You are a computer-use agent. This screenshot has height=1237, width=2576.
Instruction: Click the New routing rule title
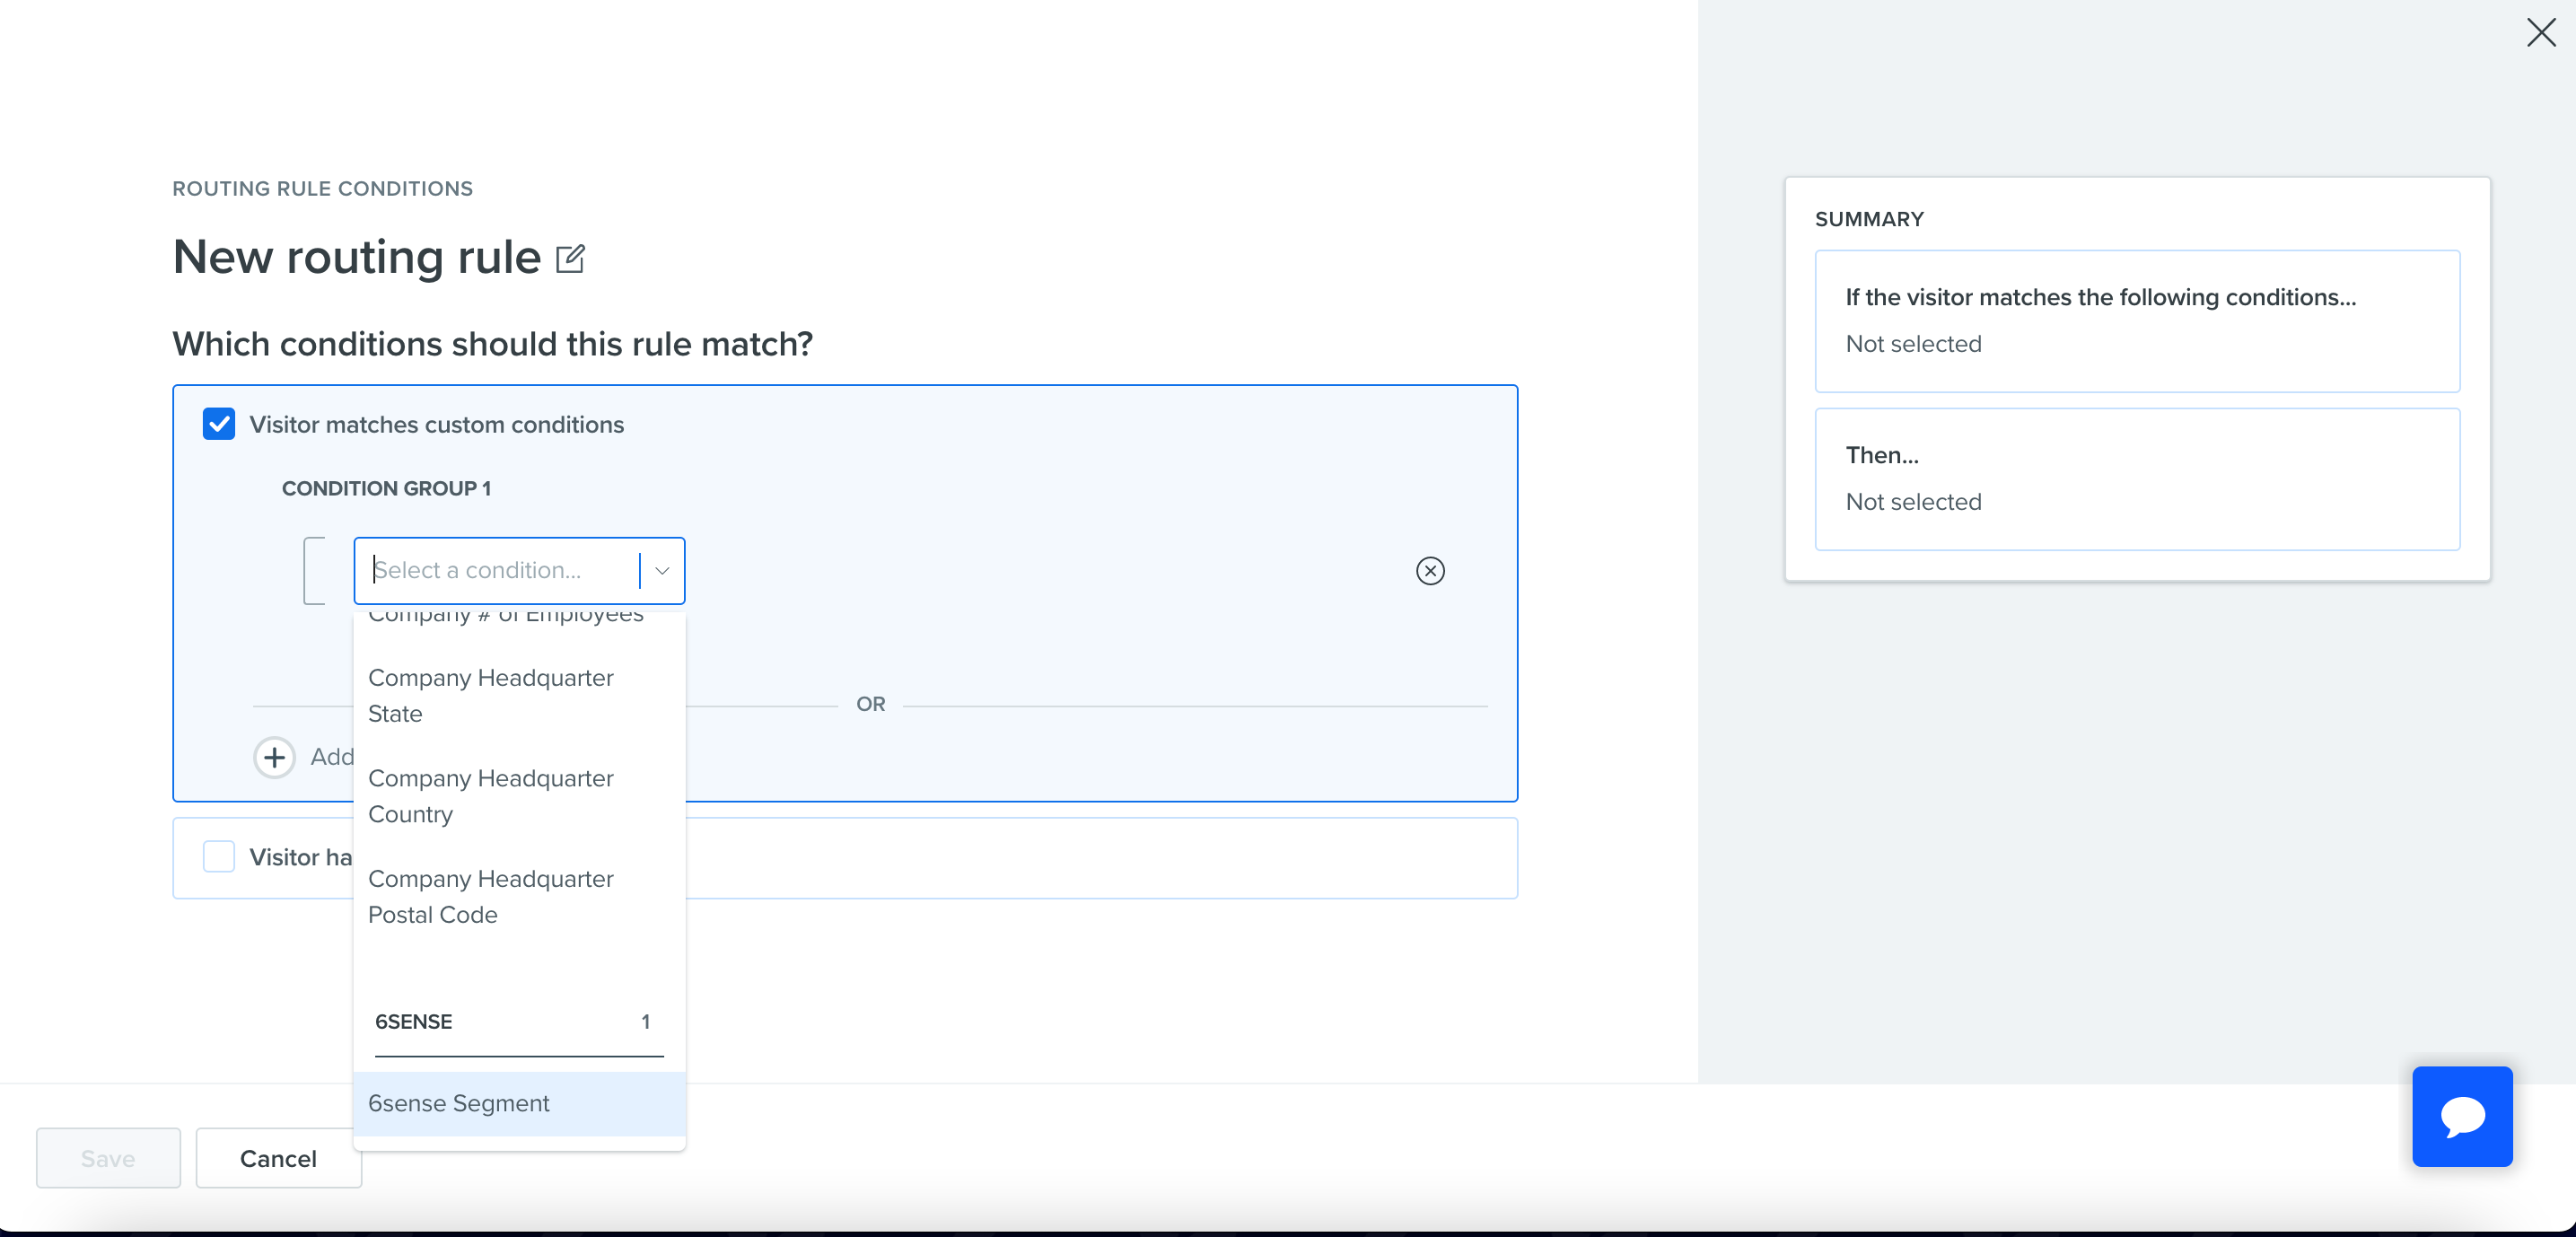356,258
